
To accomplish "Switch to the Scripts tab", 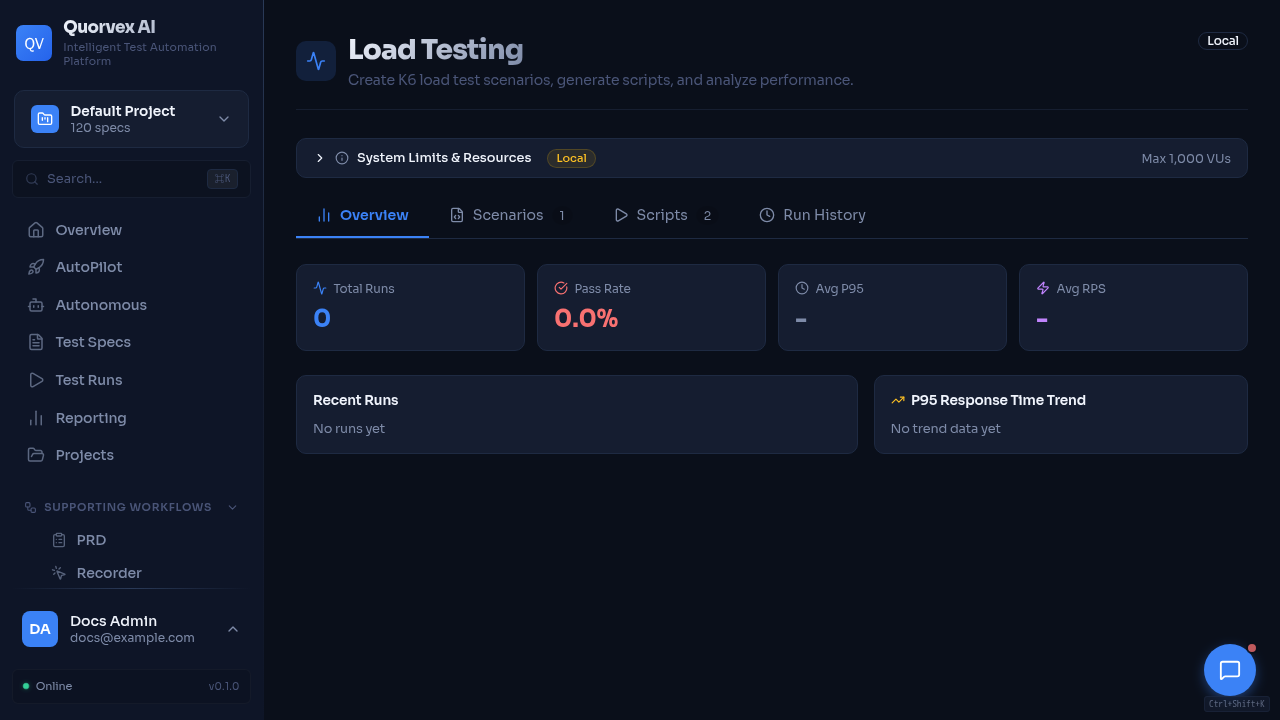I will click(x=663, y=215).
